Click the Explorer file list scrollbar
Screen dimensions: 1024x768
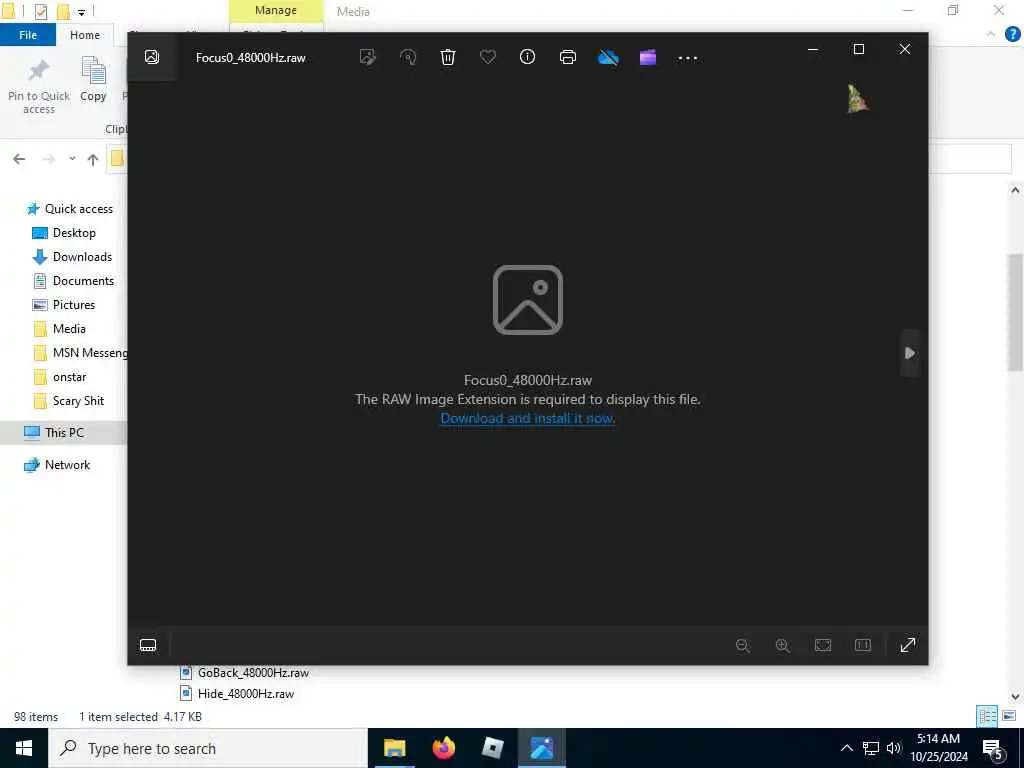click(1015, 312)
